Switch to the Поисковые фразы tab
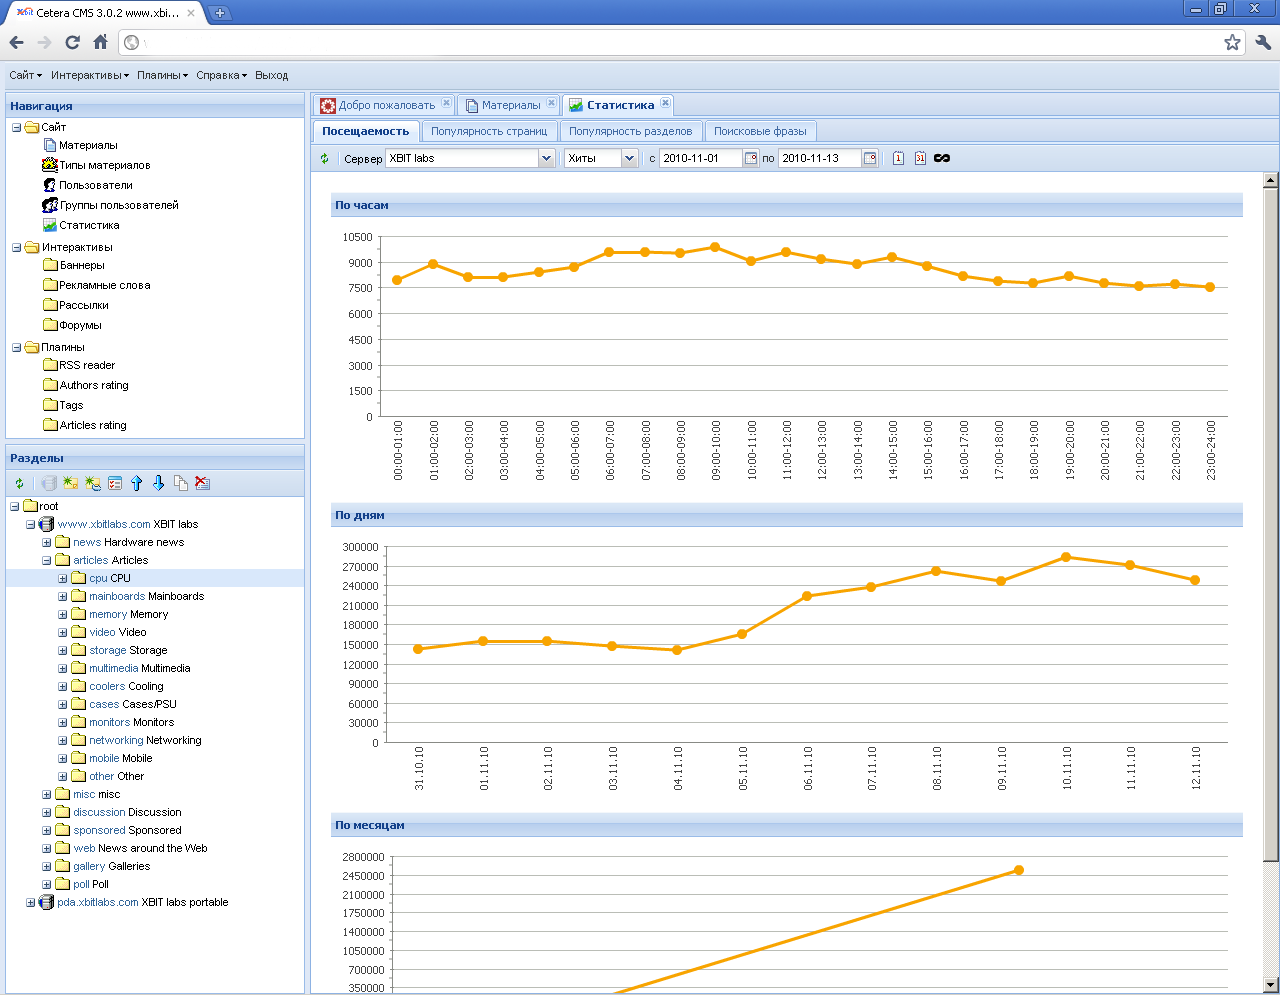1280x996 pixels. click(760, 131)
